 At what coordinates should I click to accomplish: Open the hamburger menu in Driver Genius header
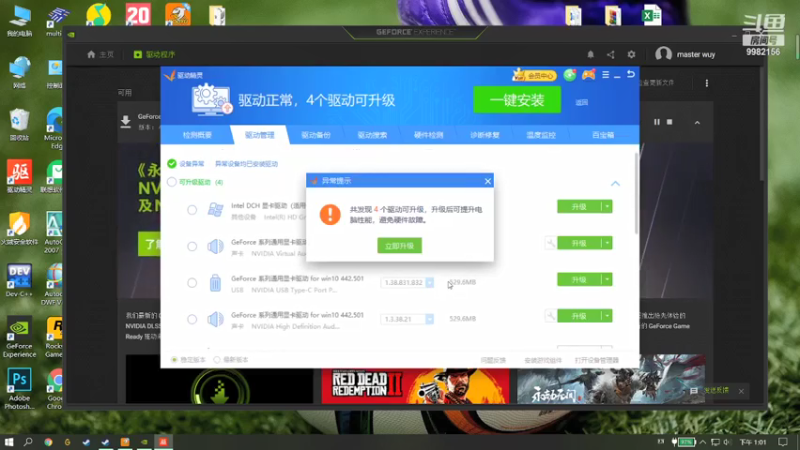(x=606, y=75)
